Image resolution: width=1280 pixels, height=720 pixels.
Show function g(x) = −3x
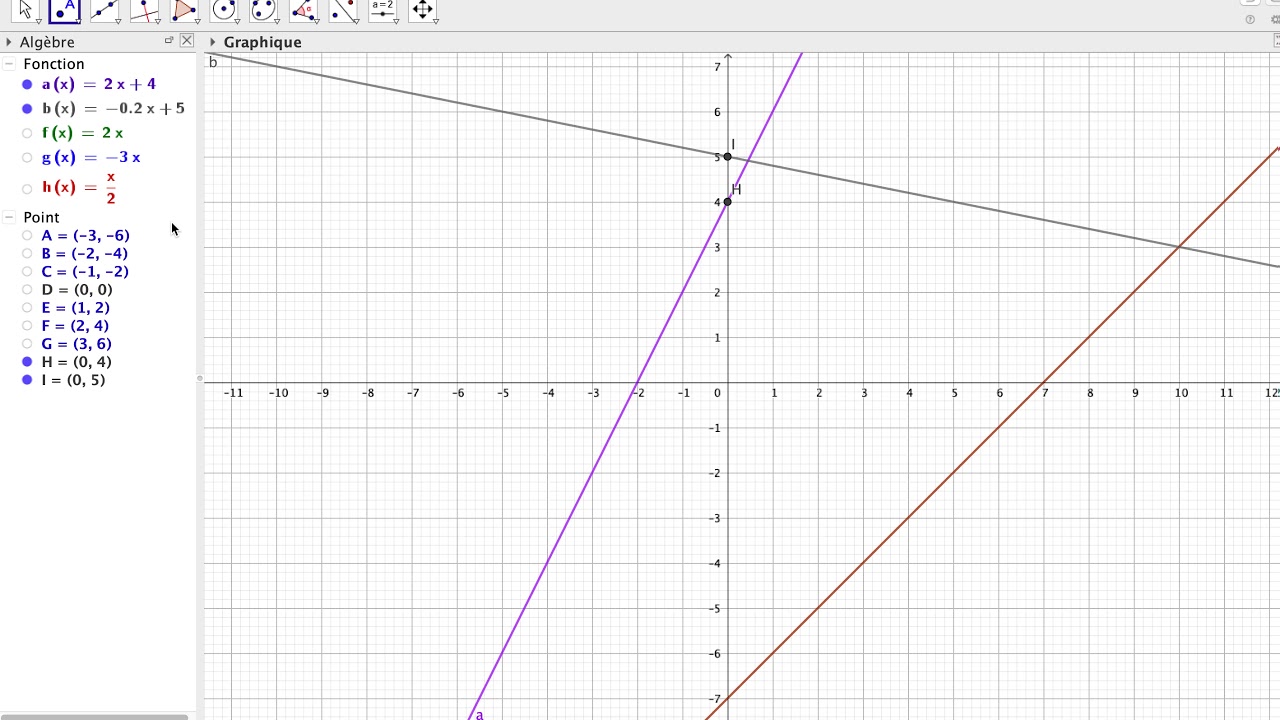pyautogui.click(x=27, y=157)
